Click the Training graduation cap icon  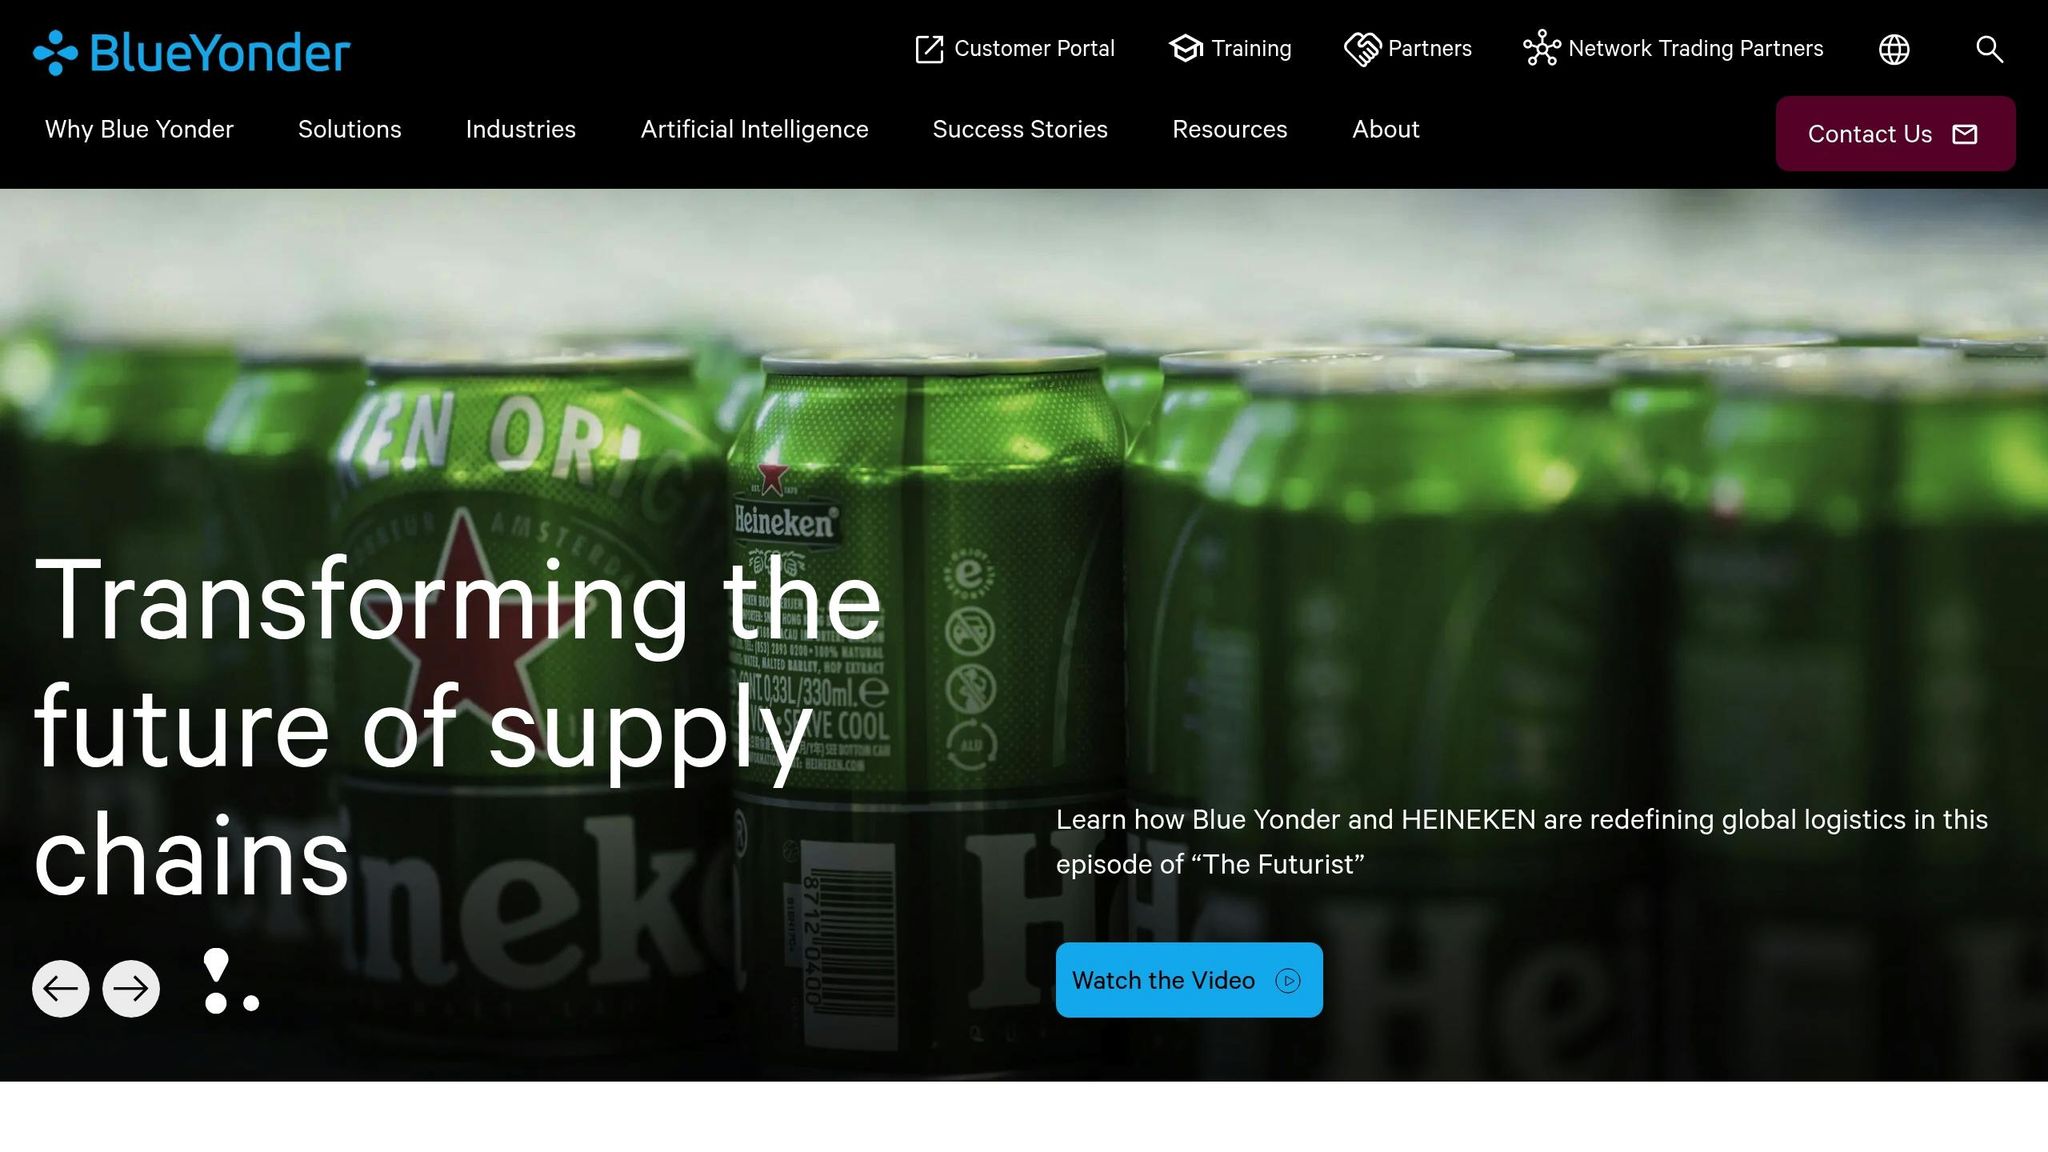(x=1186, y=48)
